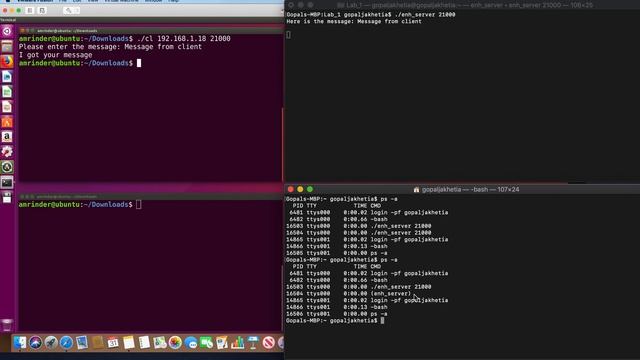Open VMware Fusion application menu

point(35,1)
